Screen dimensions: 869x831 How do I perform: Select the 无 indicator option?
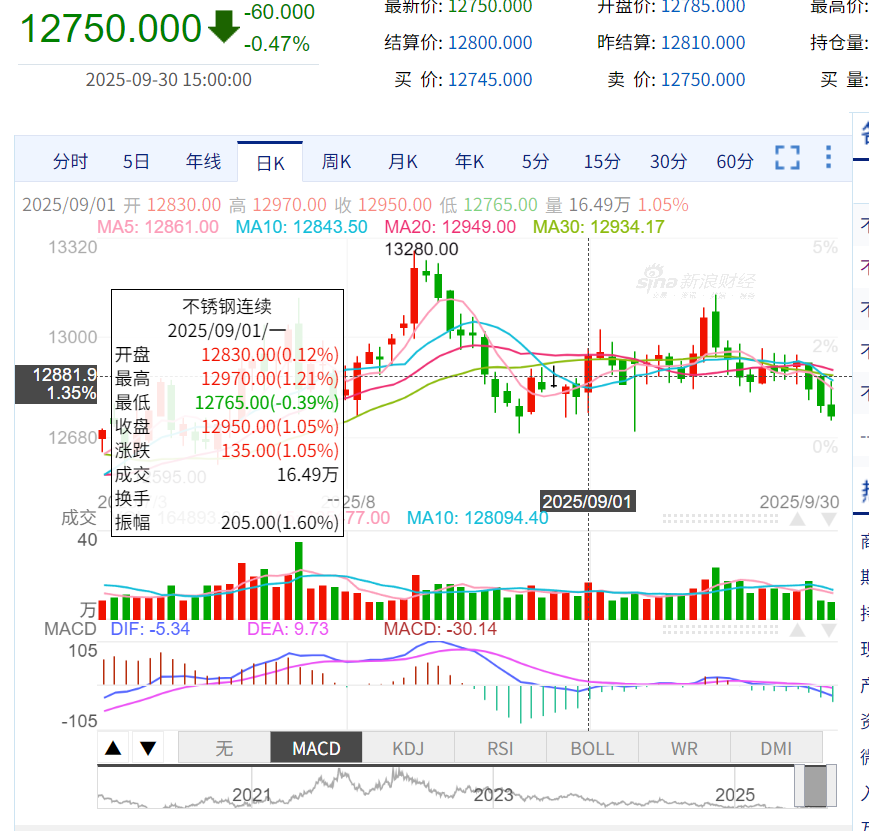[x=224, y=748]
